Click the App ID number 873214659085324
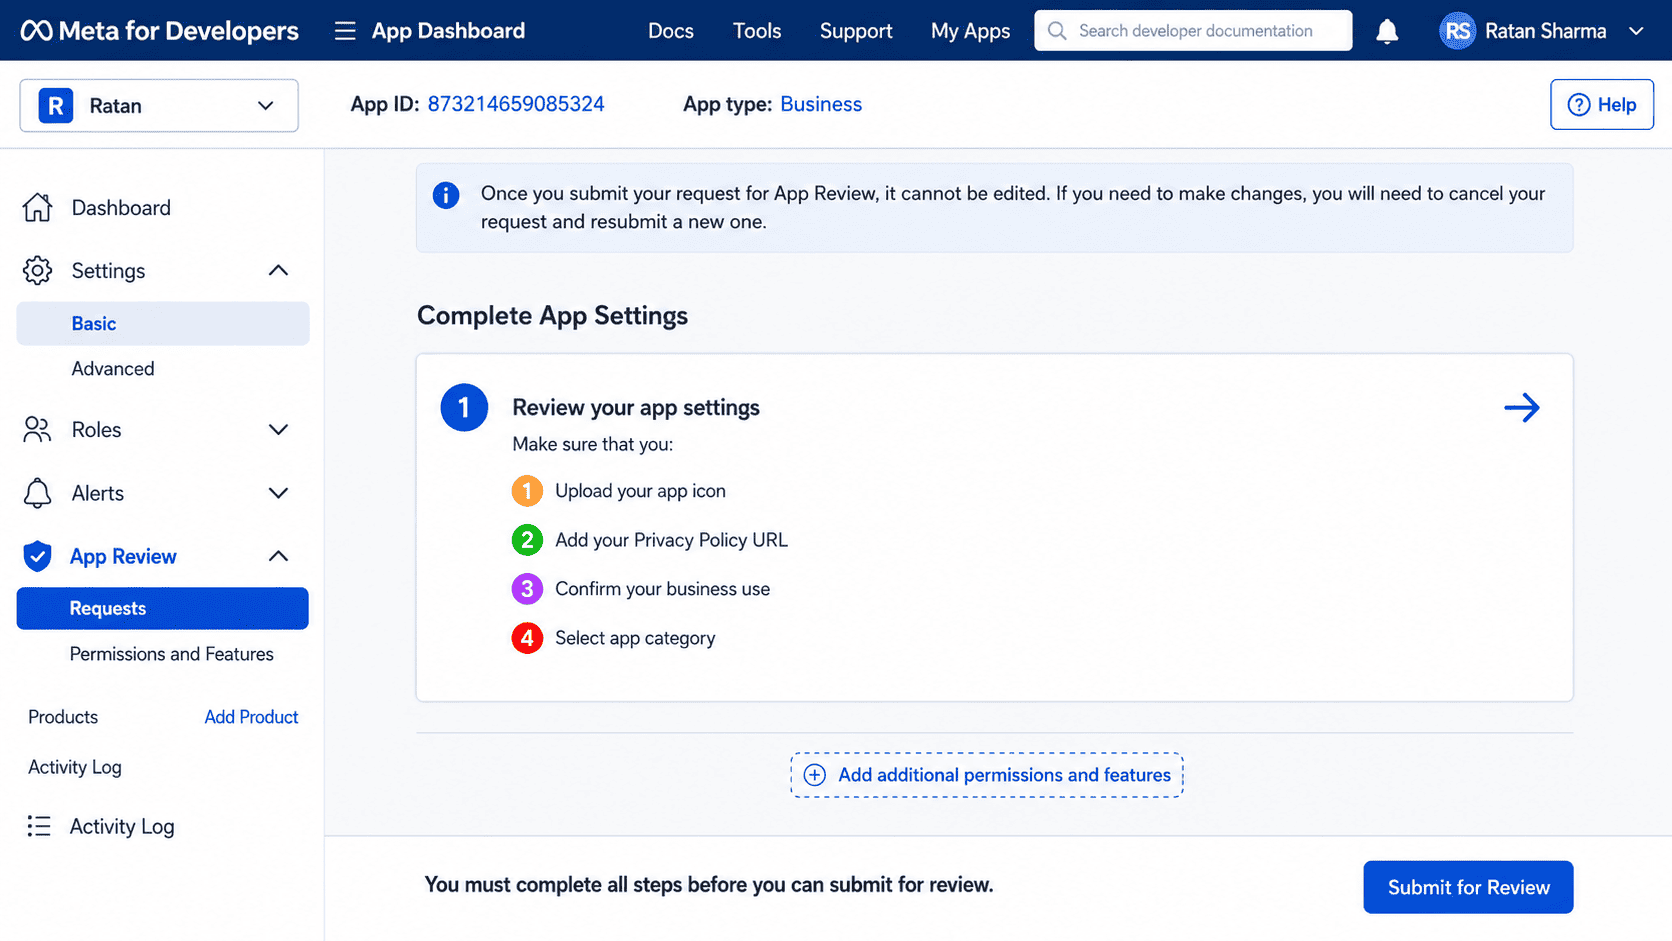Screen dimensions: 1672x941 pos(516,104)
